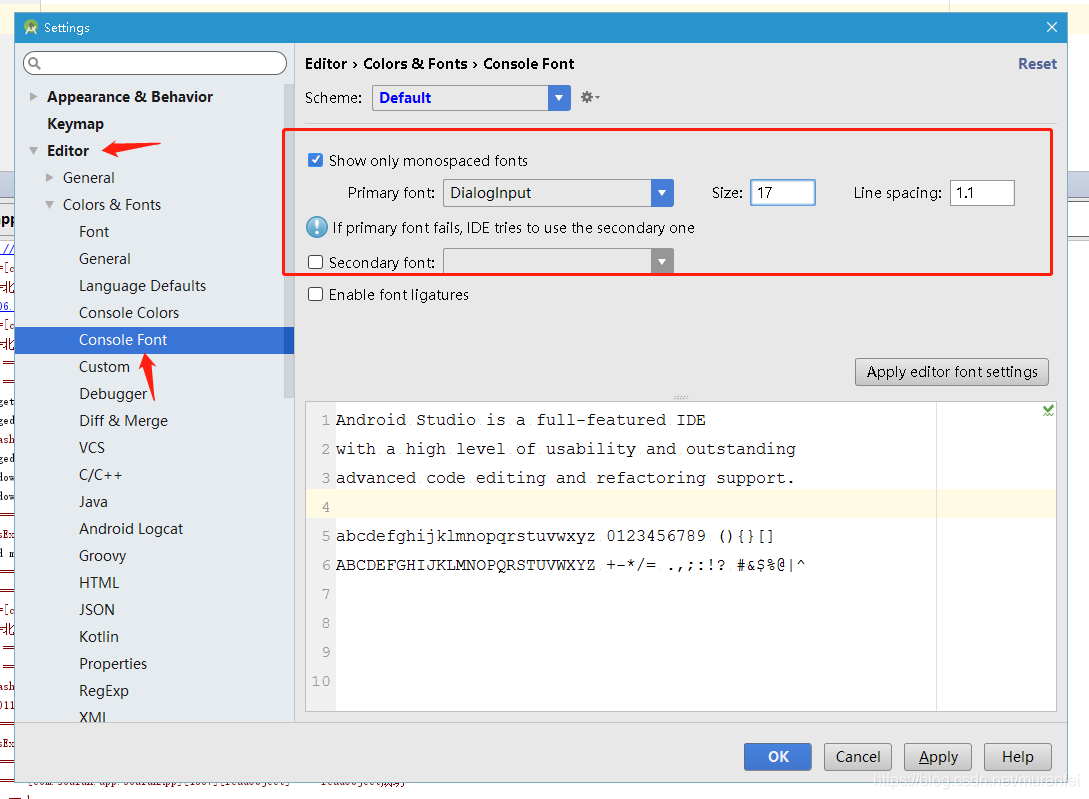The width and height of the screenshot is (1089, 799).
Task: Click the preview splitter grip handle
Action: [x=681, y=397]
